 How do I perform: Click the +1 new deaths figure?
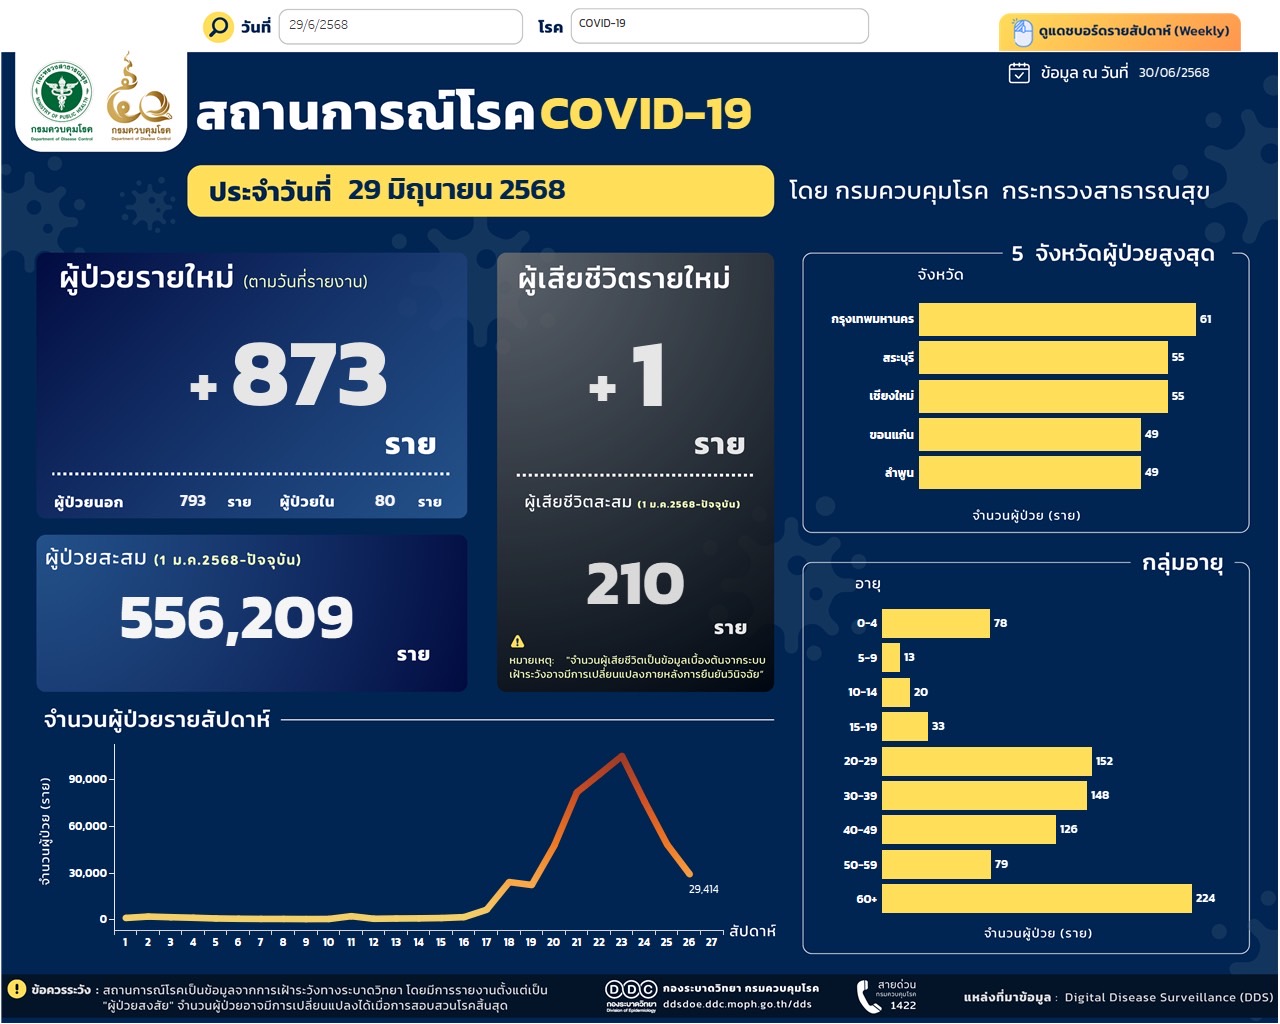(627, 376)
